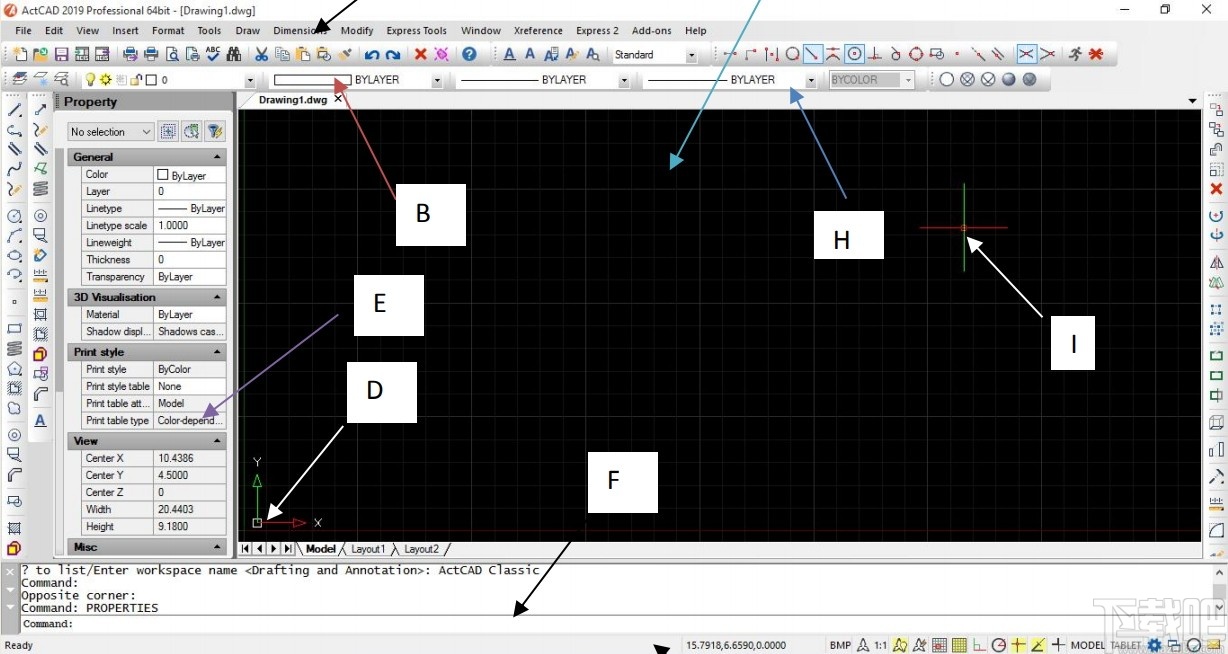Screen dimensions: 1228x654
Task: Open print preview for the drawing
Action: point(173,54)
